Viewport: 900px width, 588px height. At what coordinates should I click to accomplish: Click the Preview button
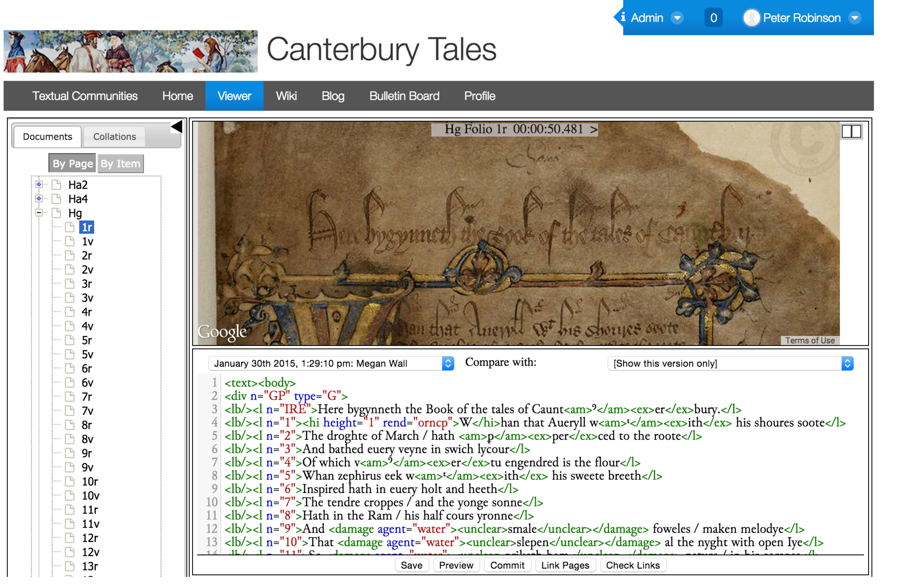point(456,566)
